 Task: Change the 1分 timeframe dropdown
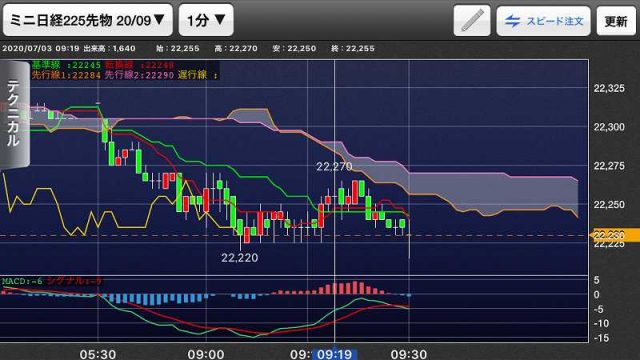(206, 20)
